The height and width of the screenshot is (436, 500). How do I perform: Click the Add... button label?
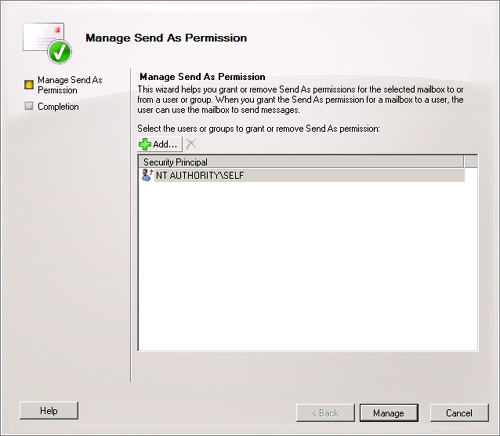tap(165, 144)
